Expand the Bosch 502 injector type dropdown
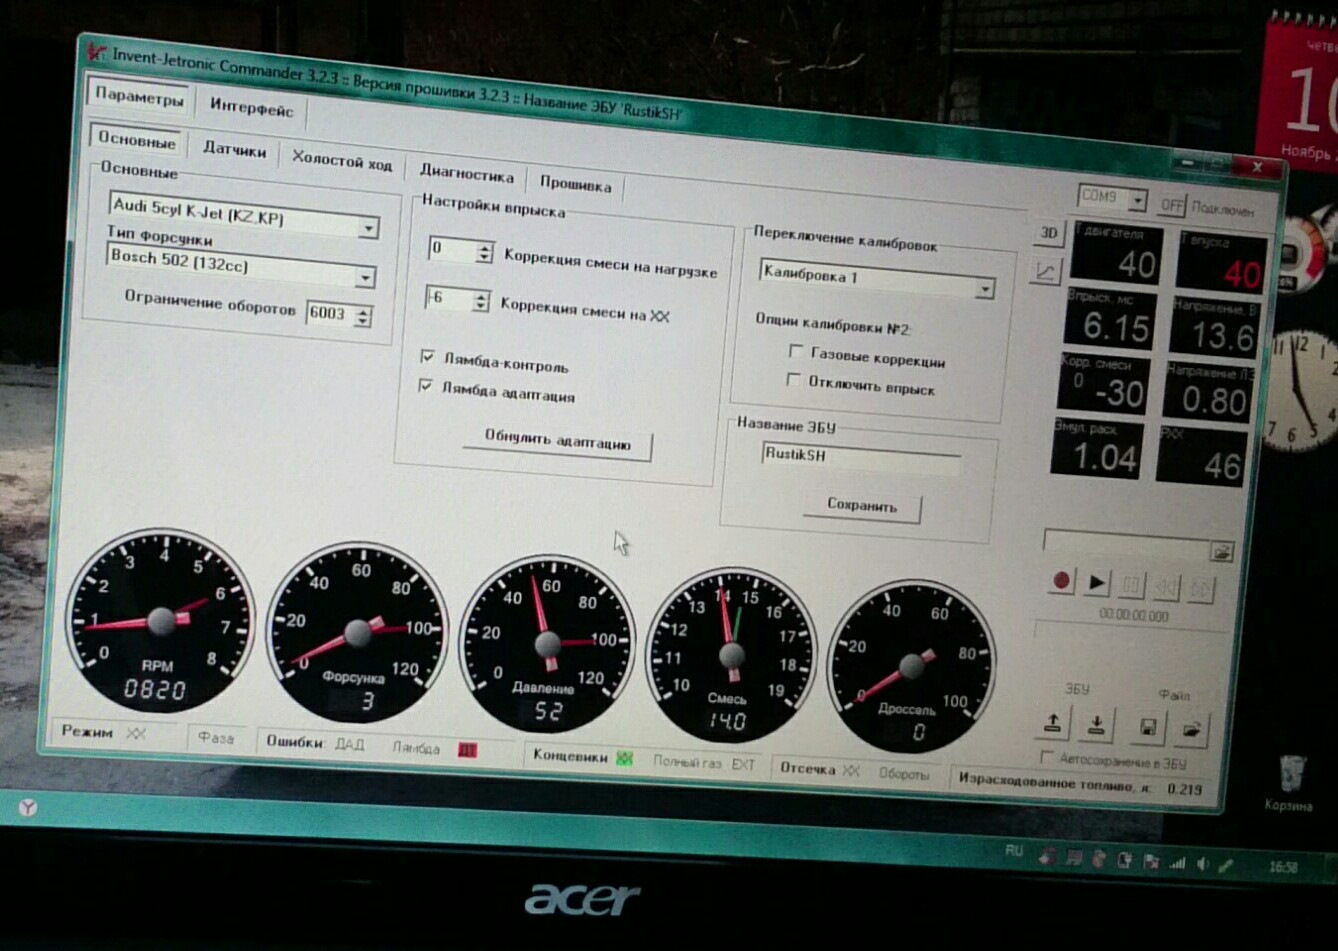Image resolution: width=1338 pixels, height=951 pixels. (366, 276)
